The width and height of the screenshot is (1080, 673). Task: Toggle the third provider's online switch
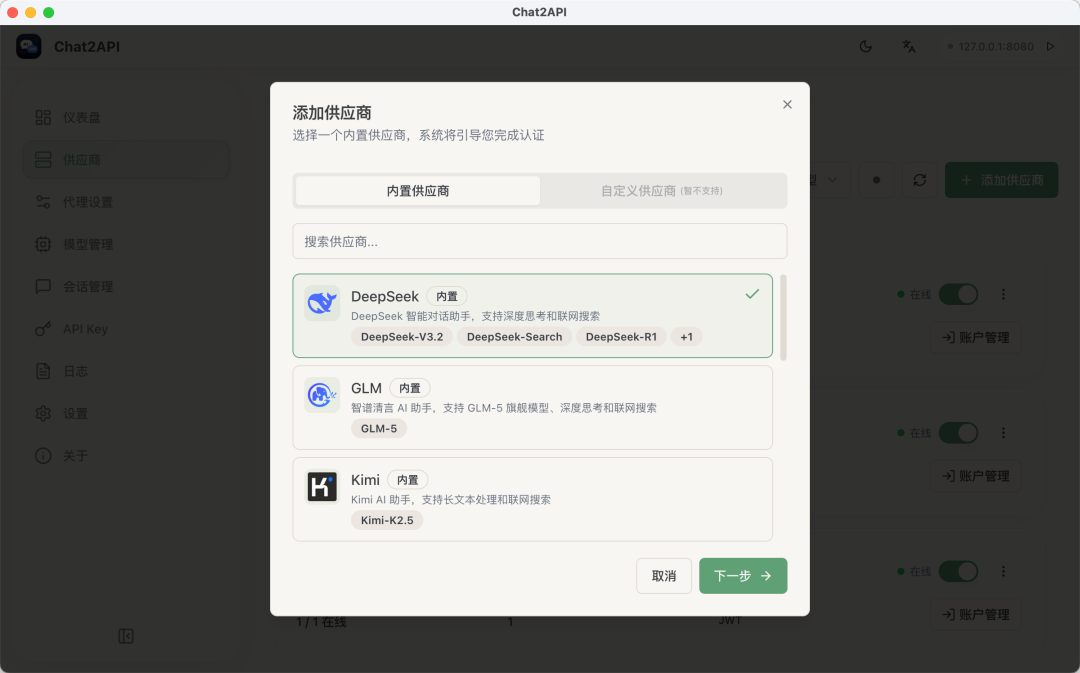coord(958,571)
